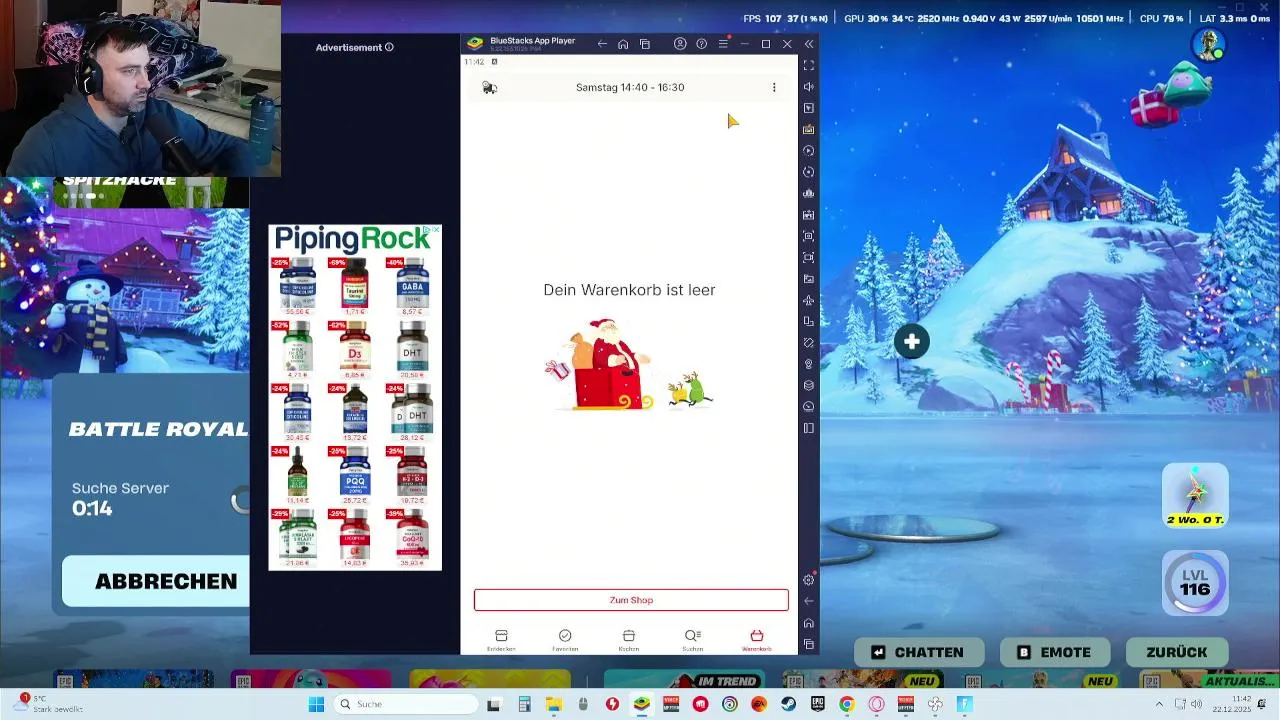Click the Zum Shop button

(x=631, y=600)
